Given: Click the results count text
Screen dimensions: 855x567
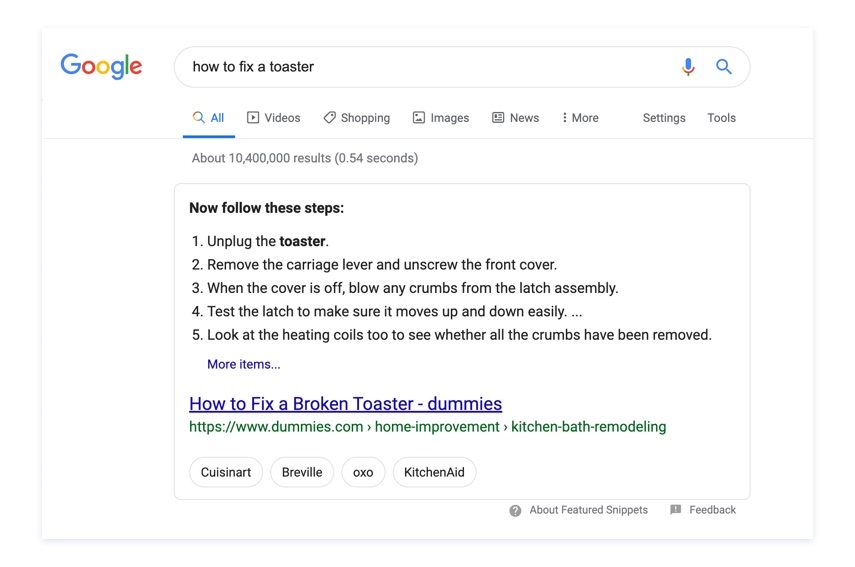Looking at the screenshot, I should pyautogui.click(x=305, y=158).
